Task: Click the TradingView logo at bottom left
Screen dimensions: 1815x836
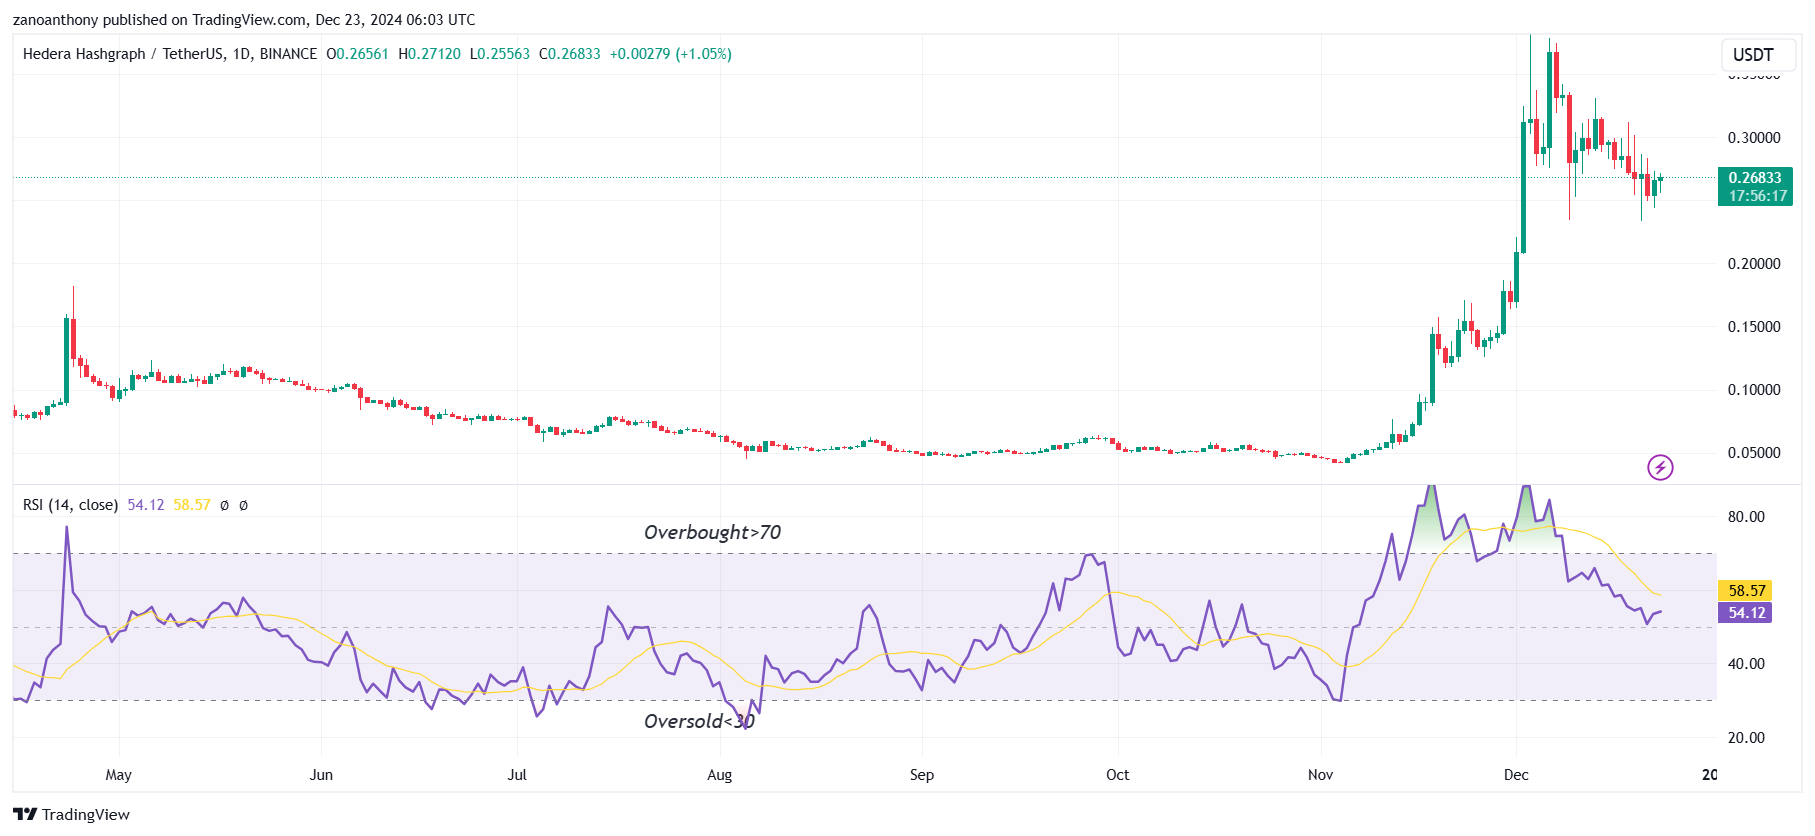Action: [71, 814]
